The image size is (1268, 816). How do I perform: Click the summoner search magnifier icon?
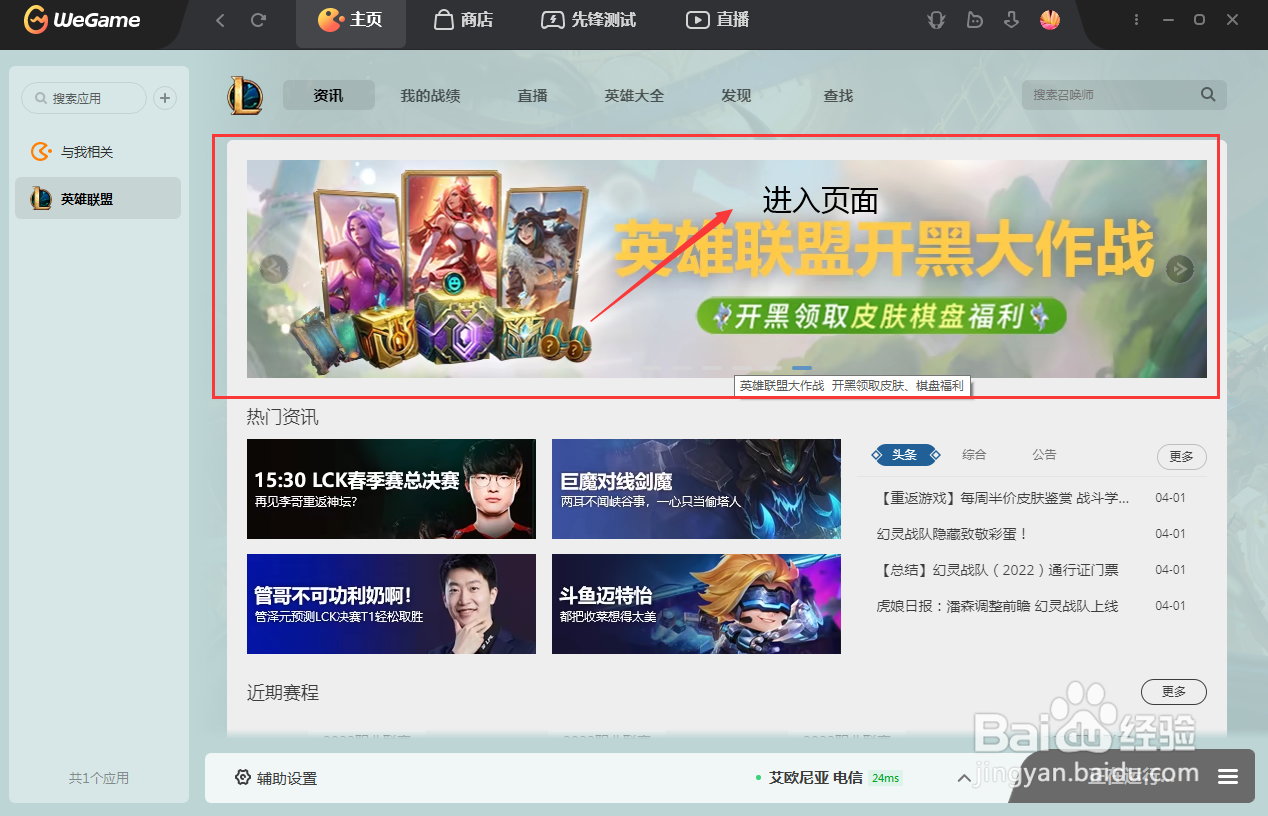point(1208,95)
